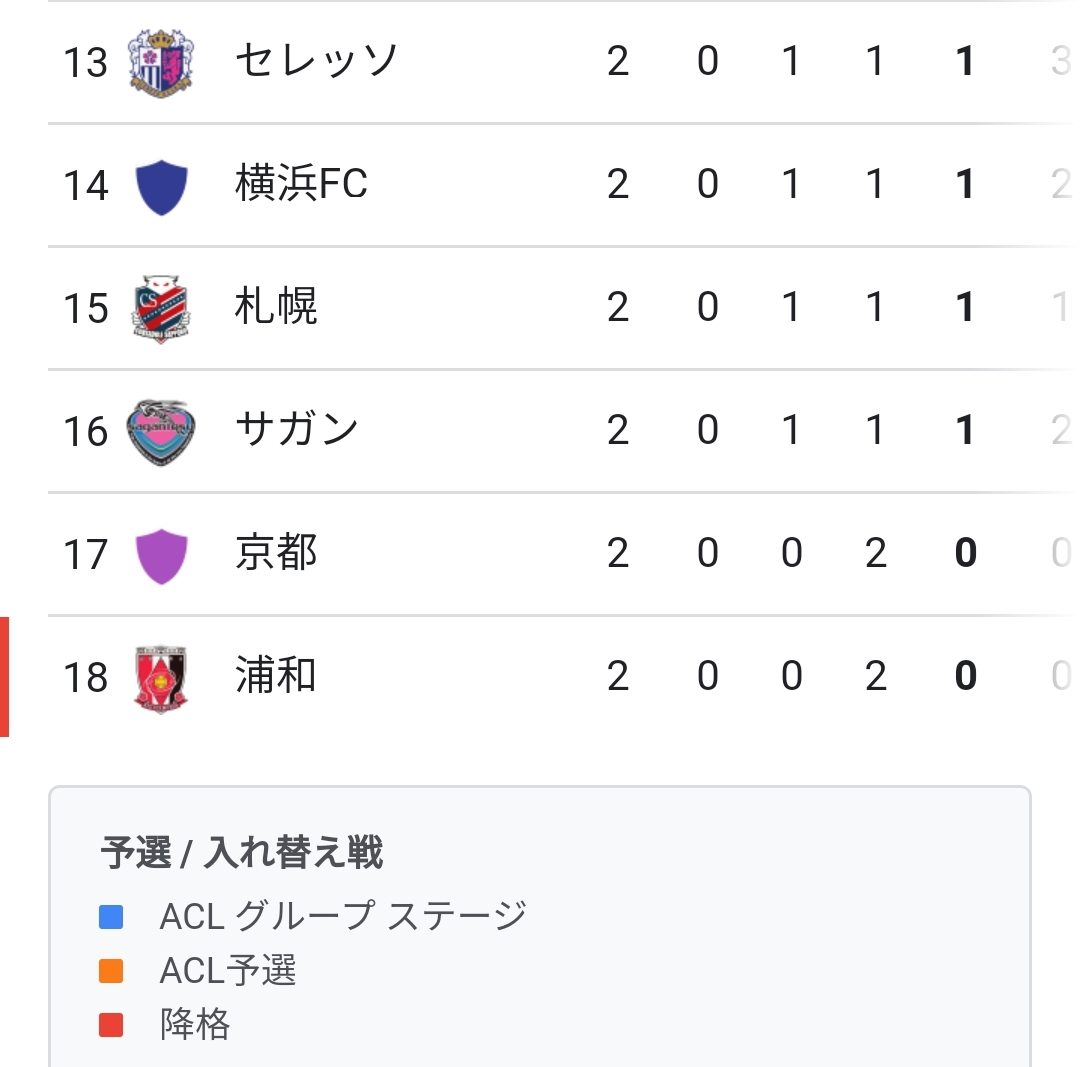The width and height of the screenshot is (1080, 1067).
Task: Click rank number 13 in standings
Action: coord(85,63)
